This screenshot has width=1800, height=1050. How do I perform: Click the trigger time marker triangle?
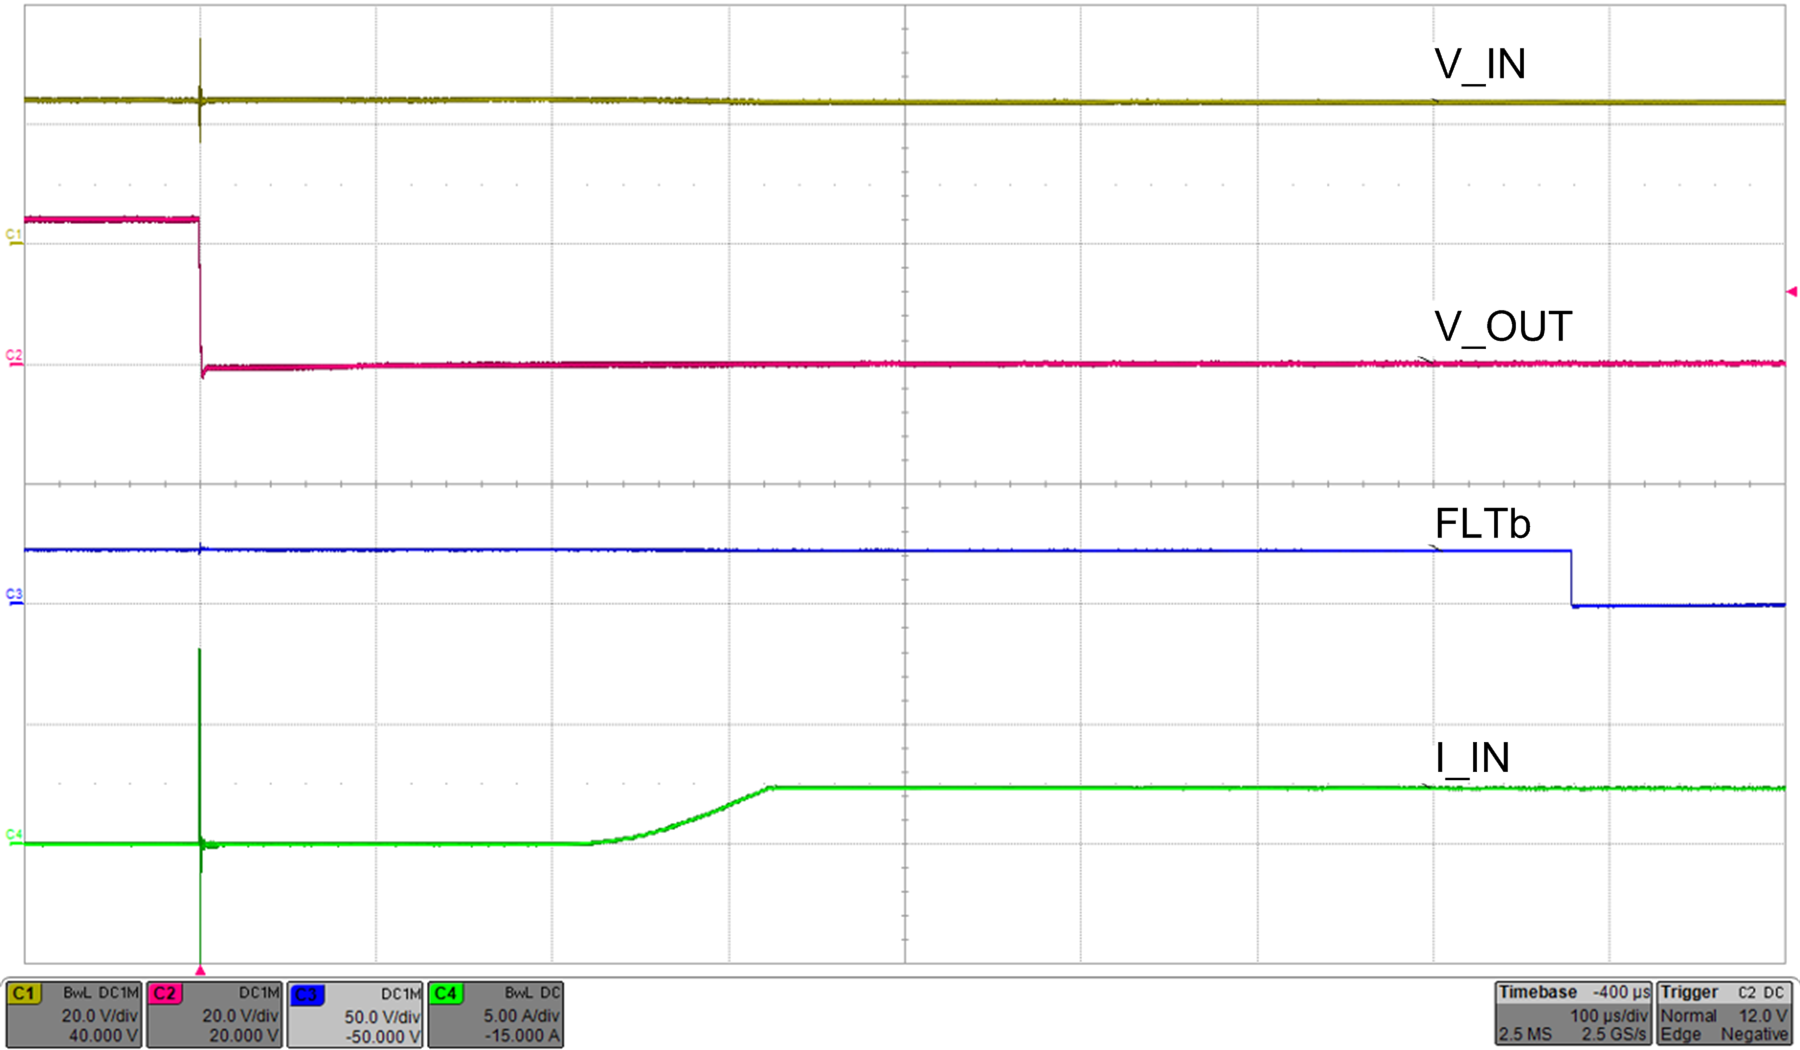[x=200, y=969]
